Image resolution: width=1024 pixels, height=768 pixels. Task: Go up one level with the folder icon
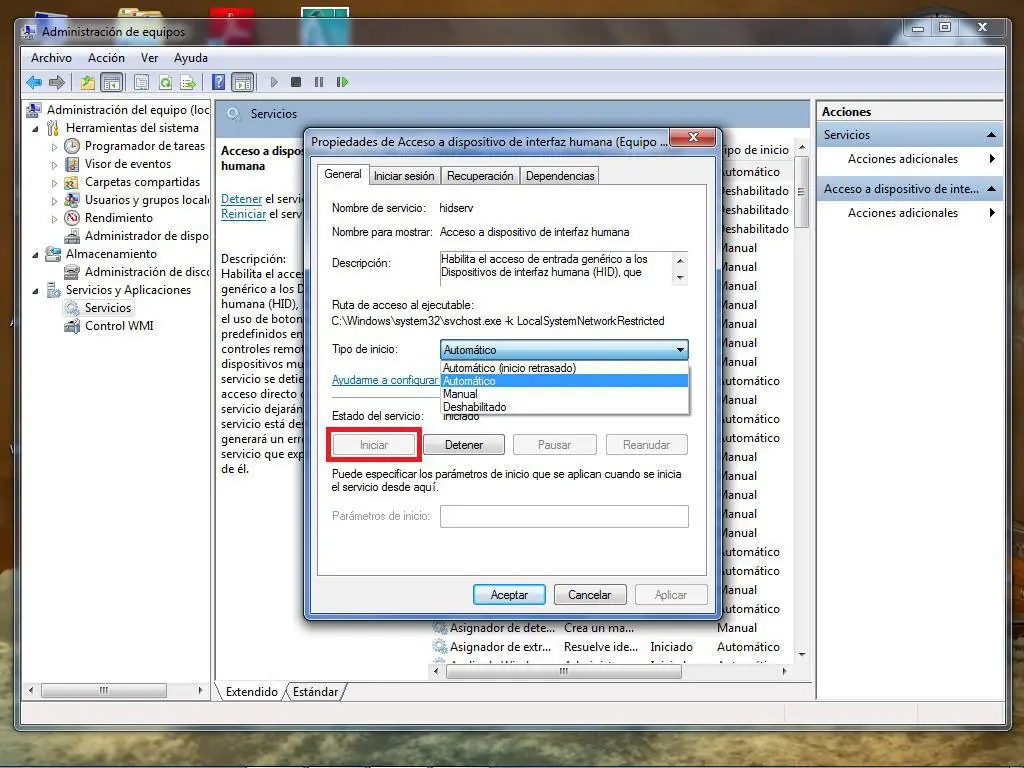coord(88,82)
